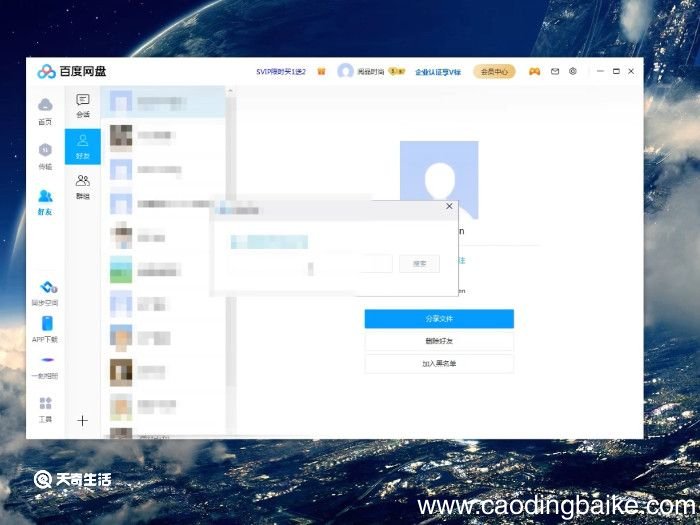Switch to the 会话 conversations tab
The width and height of the screenshot is (700, 525).
point(83,106)
